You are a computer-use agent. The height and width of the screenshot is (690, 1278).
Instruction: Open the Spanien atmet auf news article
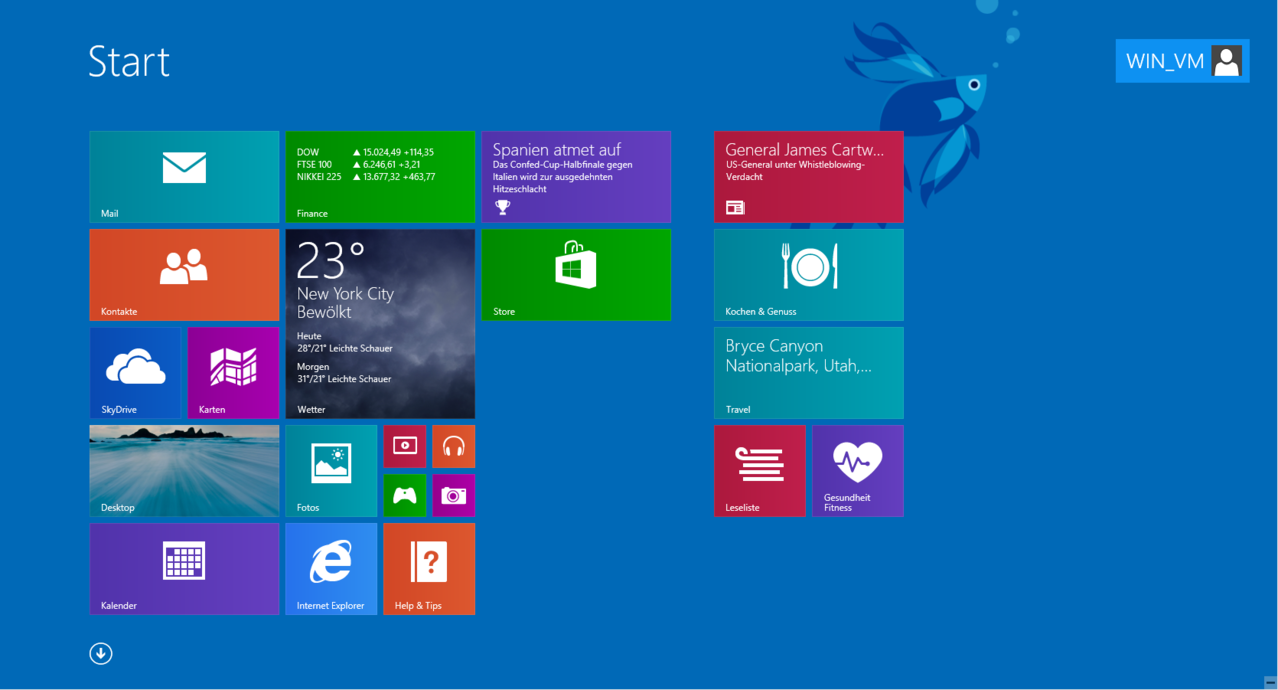pyautogui.click(x=576, y=176)
